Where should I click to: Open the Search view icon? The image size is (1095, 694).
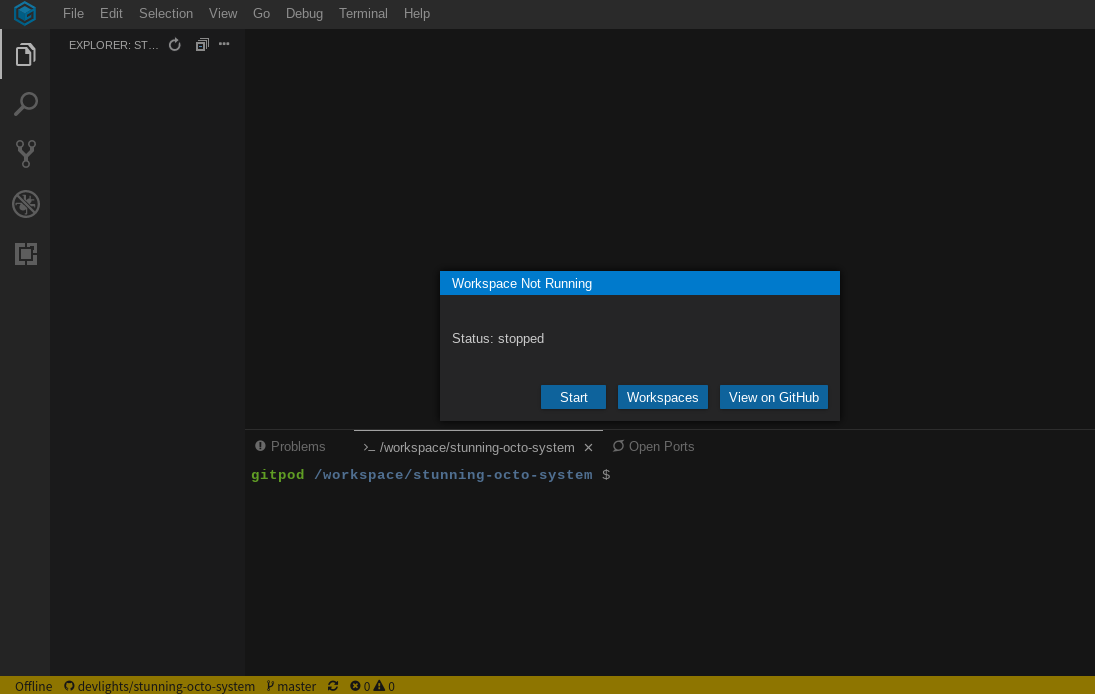[x=25, y=104]
